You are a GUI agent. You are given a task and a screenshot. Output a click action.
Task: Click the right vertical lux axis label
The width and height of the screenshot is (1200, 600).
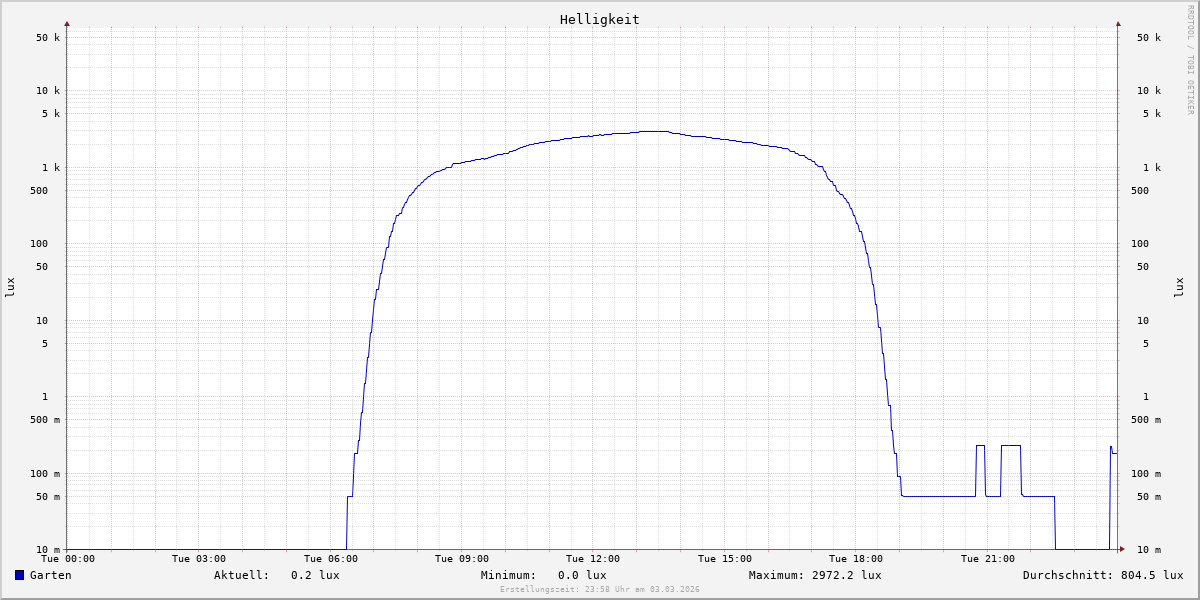[1179, 287]
